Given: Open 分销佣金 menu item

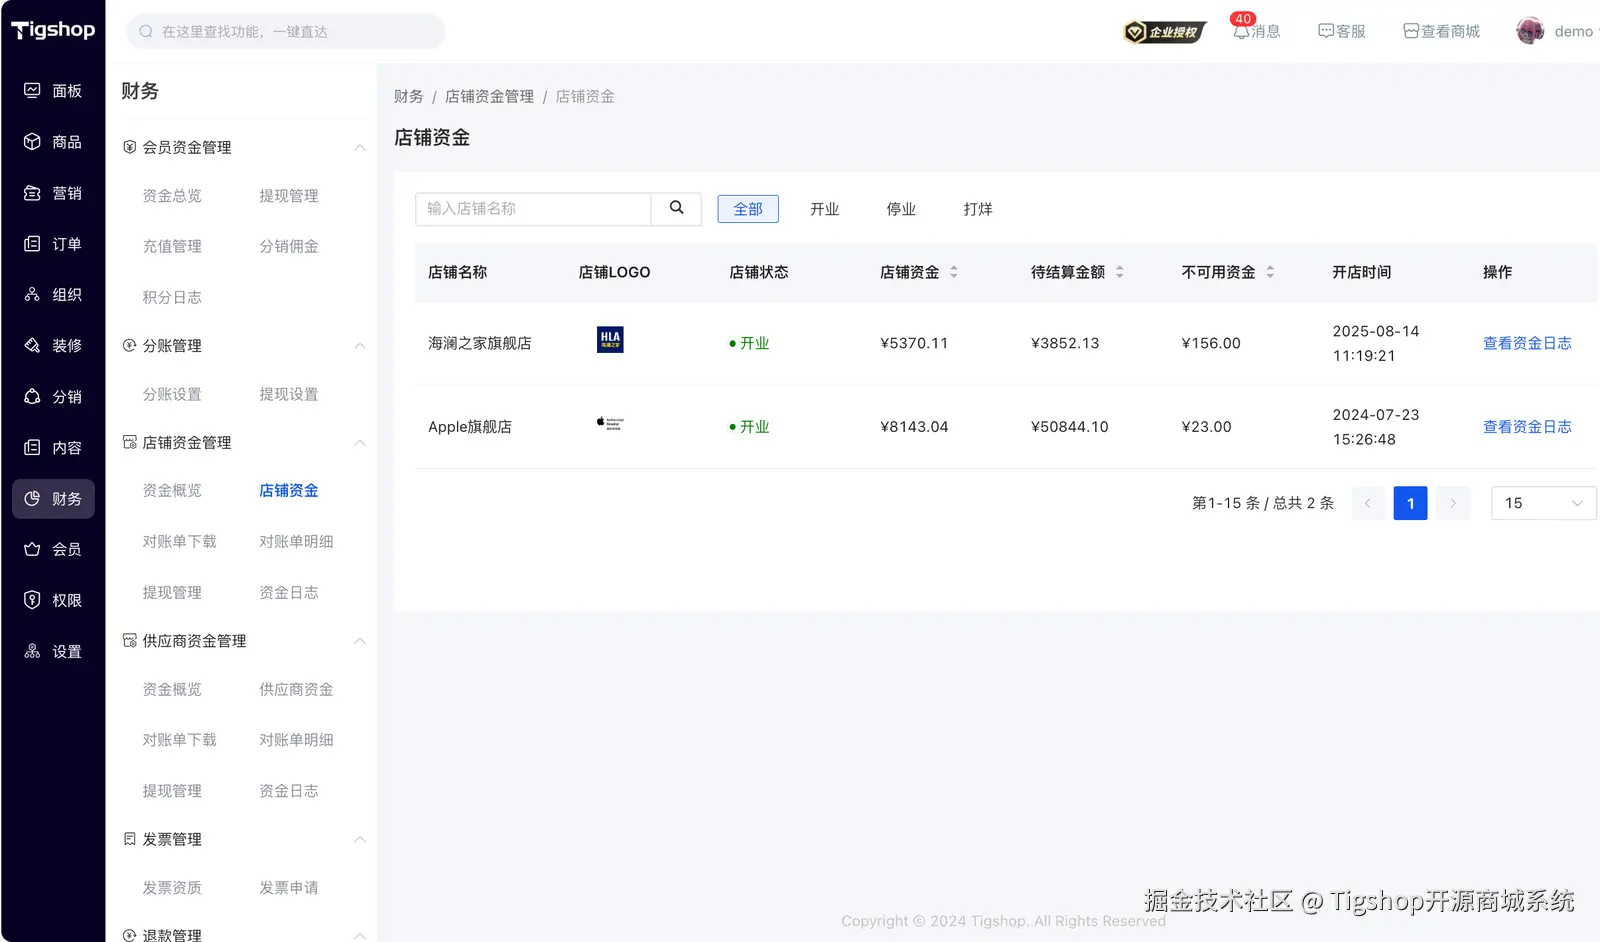Looking at the screenshot, I should 289,246.
